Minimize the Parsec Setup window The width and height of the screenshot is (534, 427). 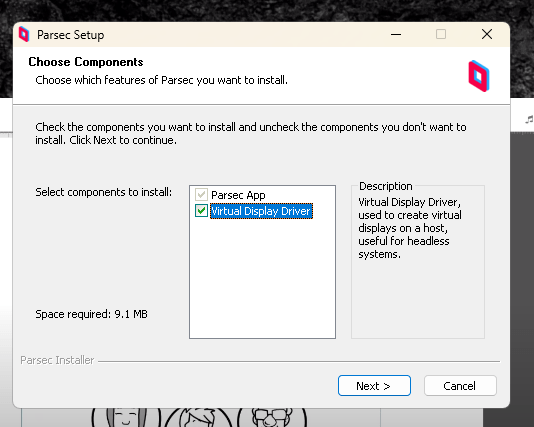coord(396,34)
